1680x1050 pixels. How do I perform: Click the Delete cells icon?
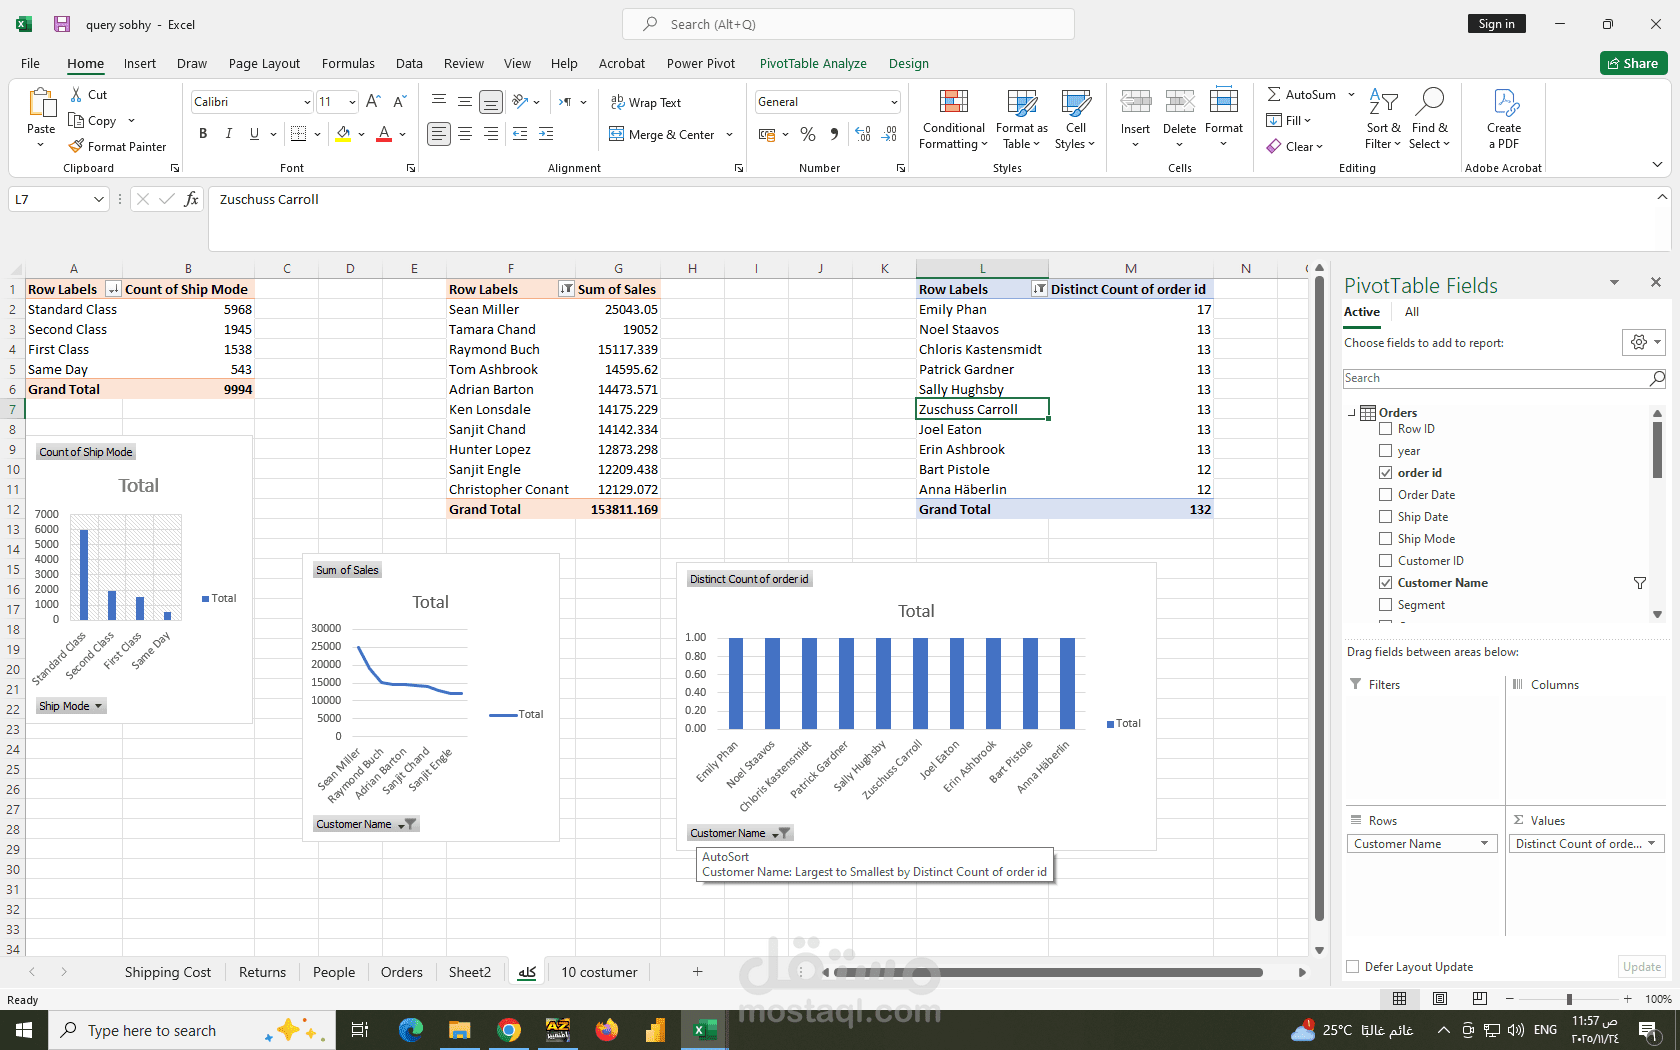coord(1179,101)
